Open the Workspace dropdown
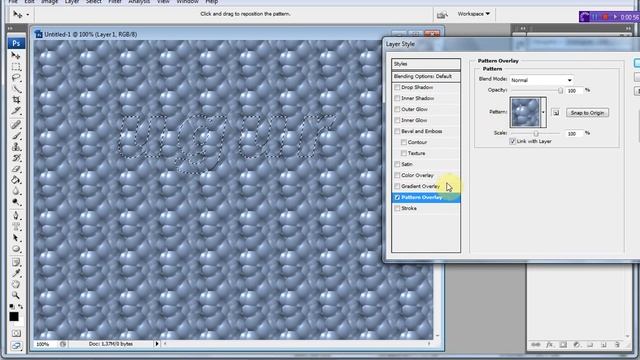Image resolution: width=640 pixels, height=360 pixels. click(473, 14)
